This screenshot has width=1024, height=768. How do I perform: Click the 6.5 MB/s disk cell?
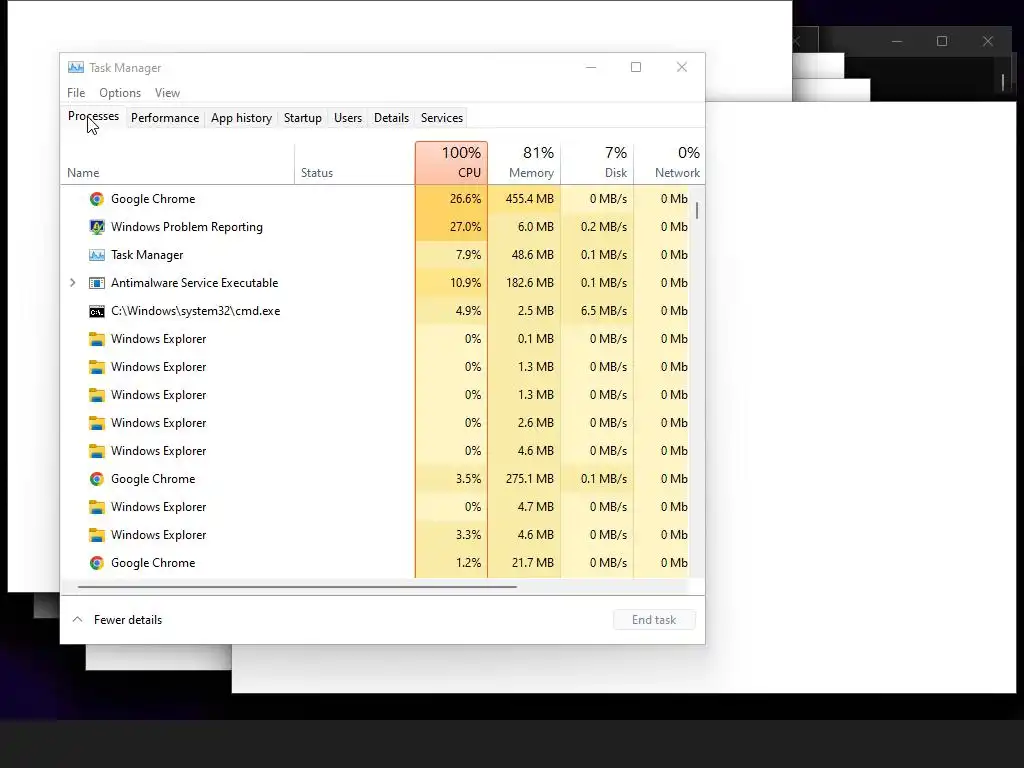point(598,312)
